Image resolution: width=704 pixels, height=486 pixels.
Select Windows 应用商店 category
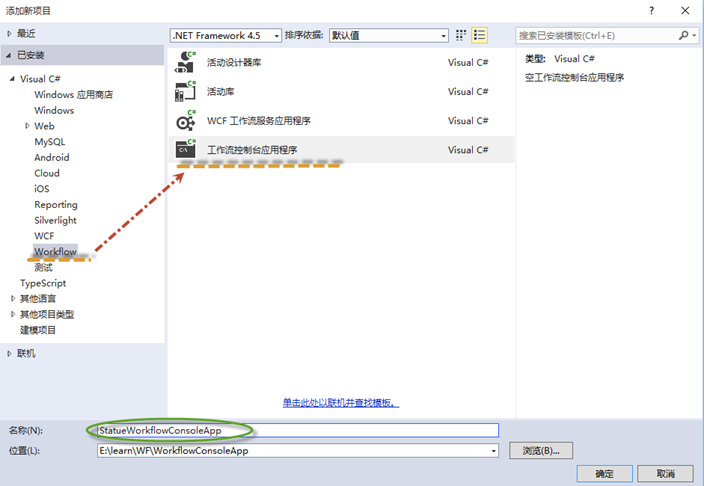tap(74, 95)
